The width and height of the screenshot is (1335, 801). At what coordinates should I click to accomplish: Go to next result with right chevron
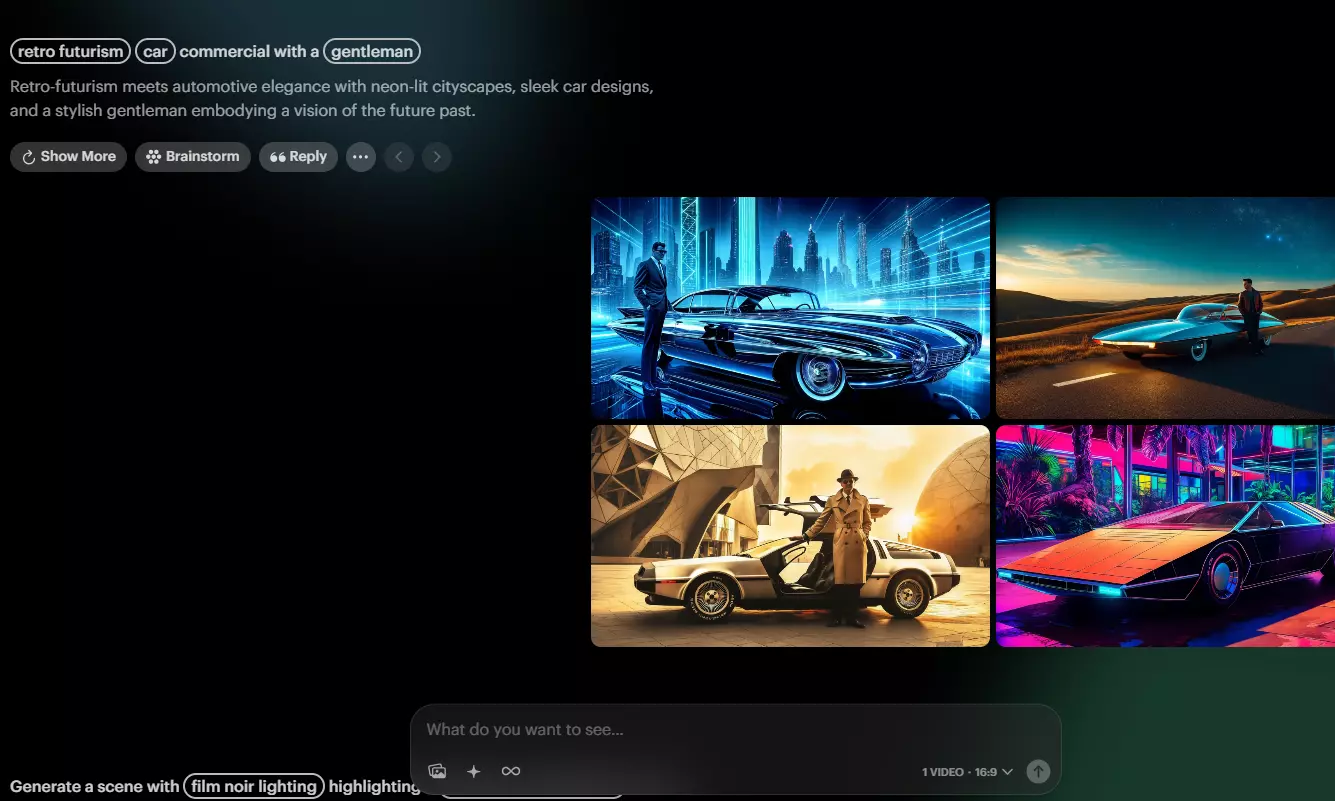click(437, 157)
